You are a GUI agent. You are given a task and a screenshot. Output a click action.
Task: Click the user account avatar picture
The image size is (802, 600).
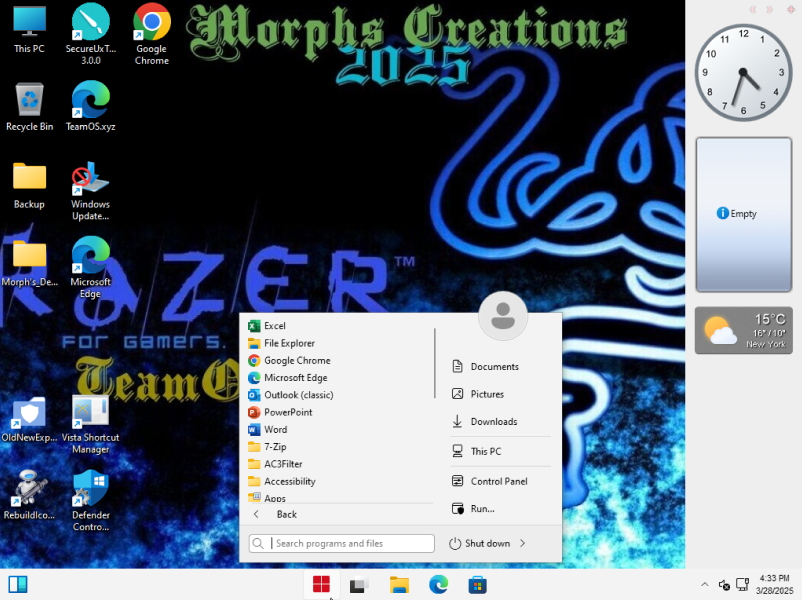coord(503,316)
